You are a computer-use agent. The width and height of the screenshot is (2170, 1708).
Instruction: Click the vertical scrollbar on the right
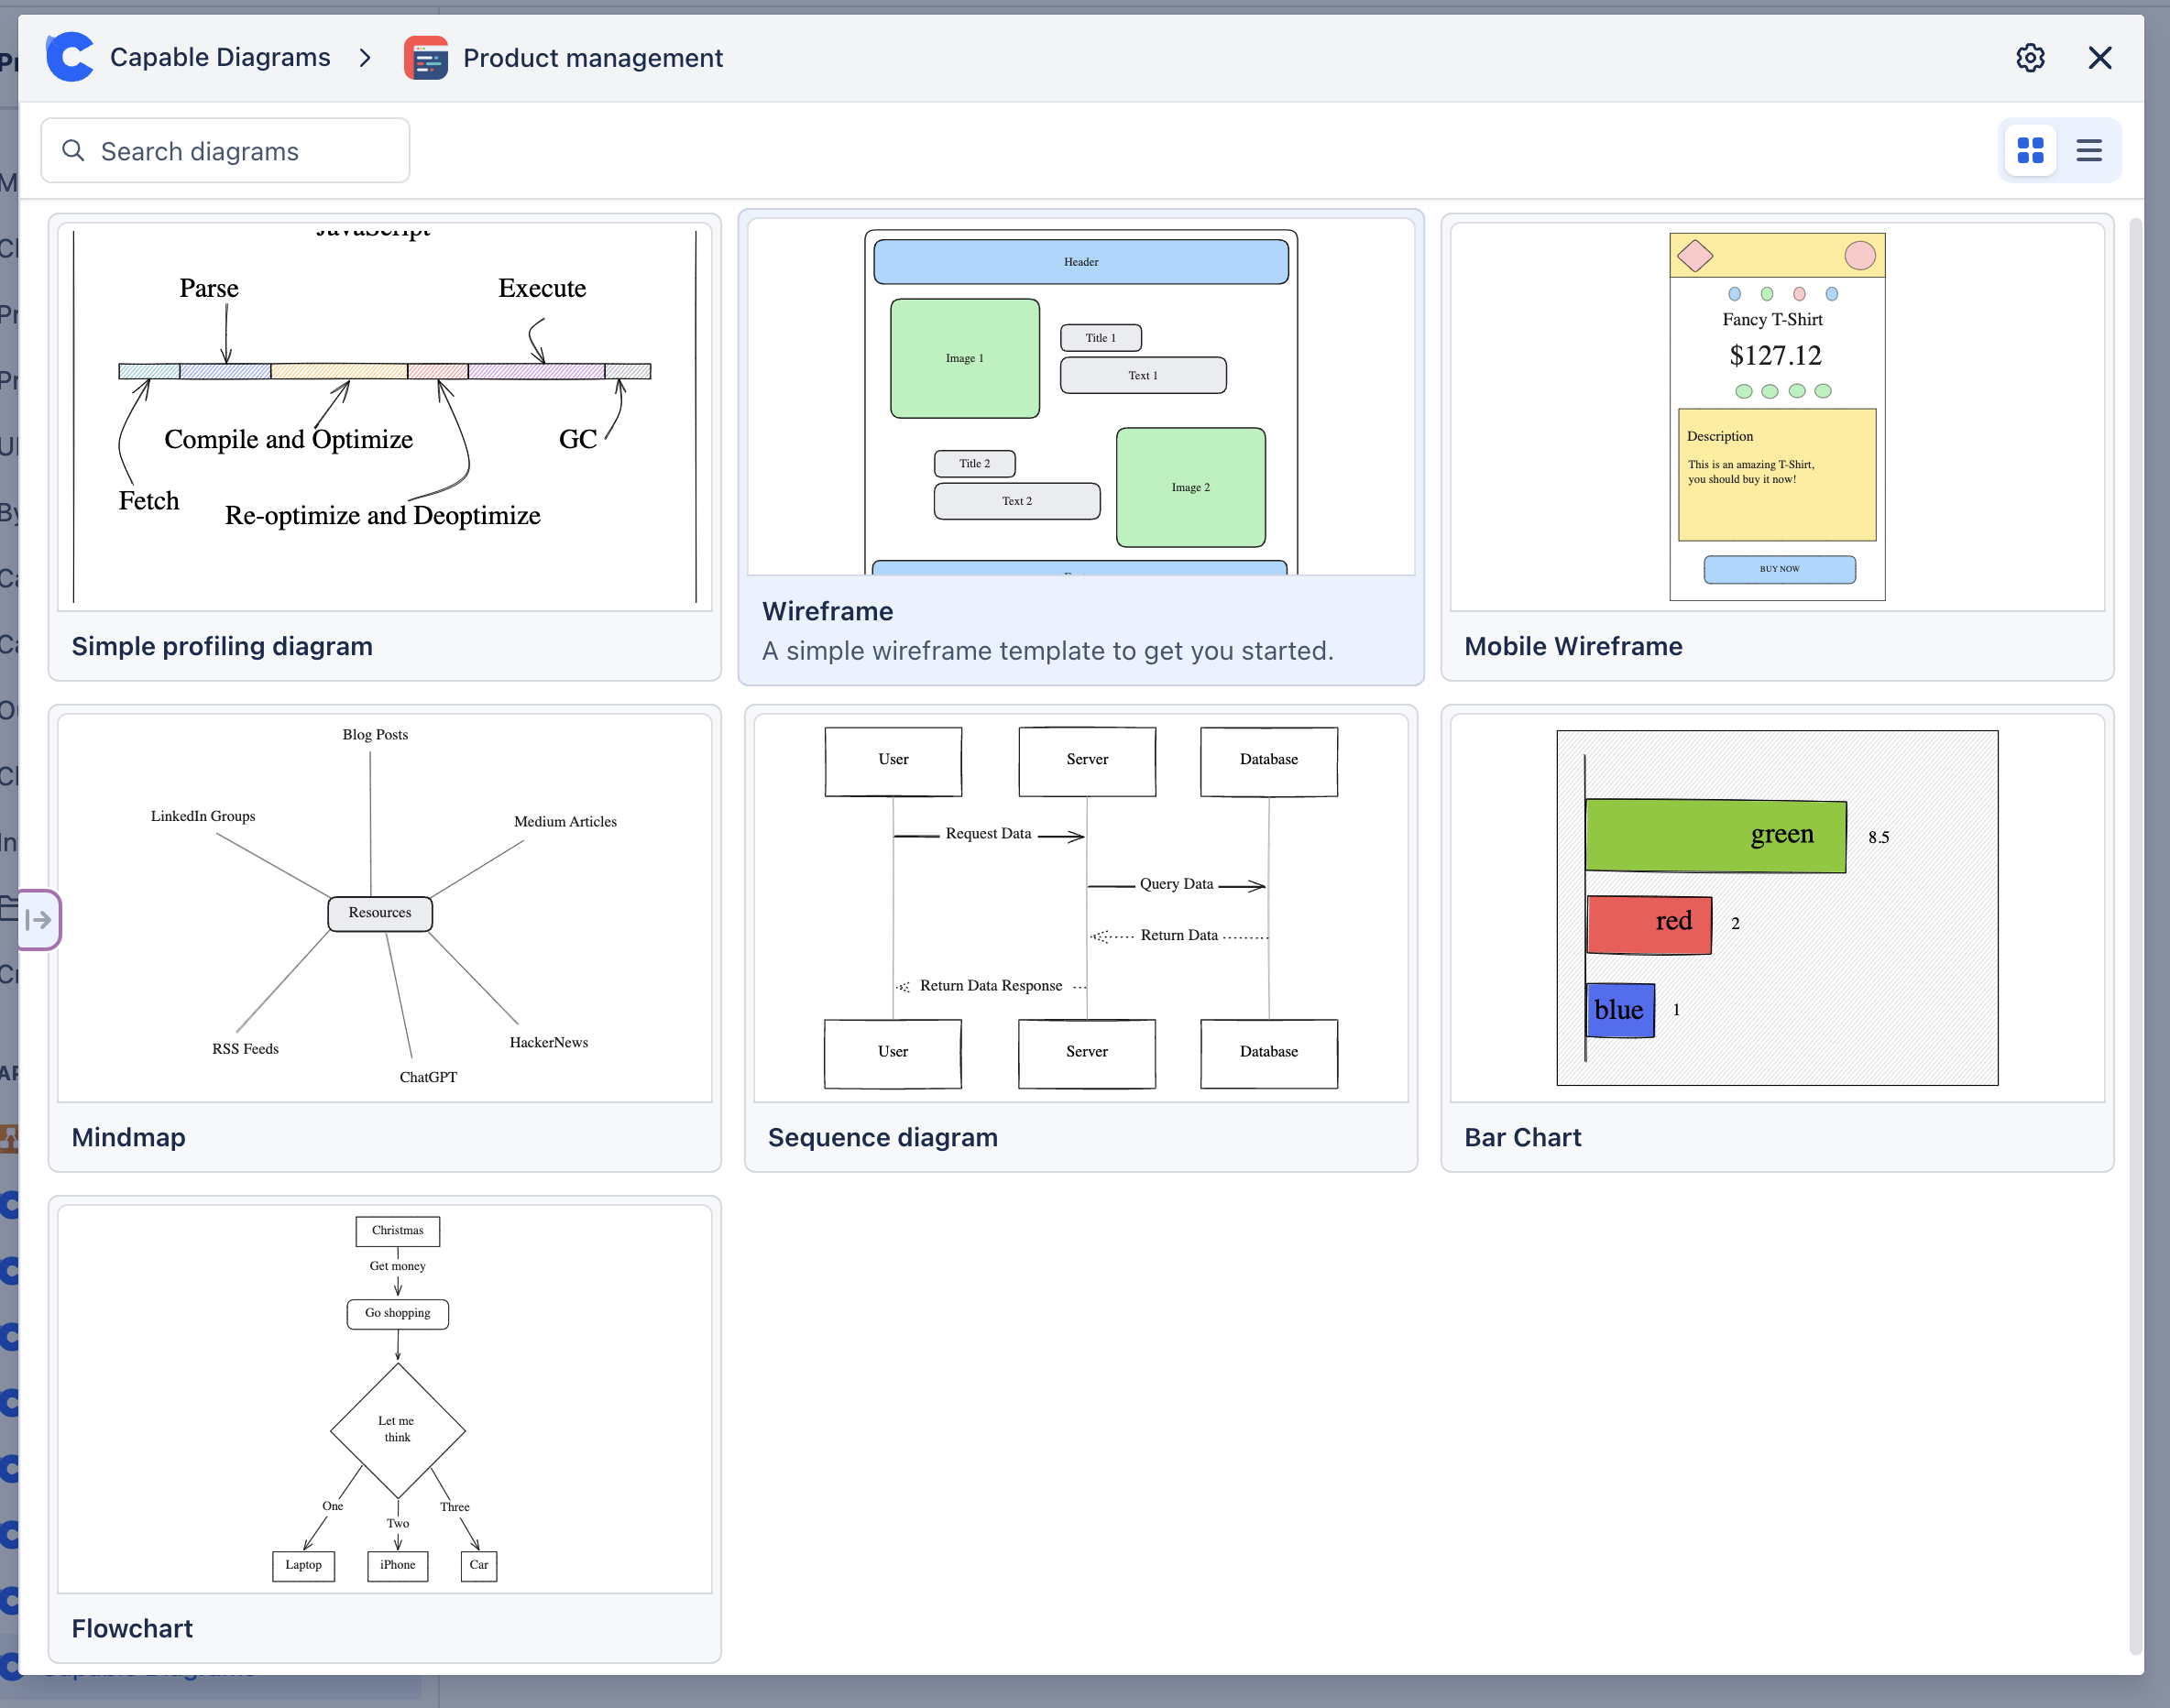point(2135,935)
